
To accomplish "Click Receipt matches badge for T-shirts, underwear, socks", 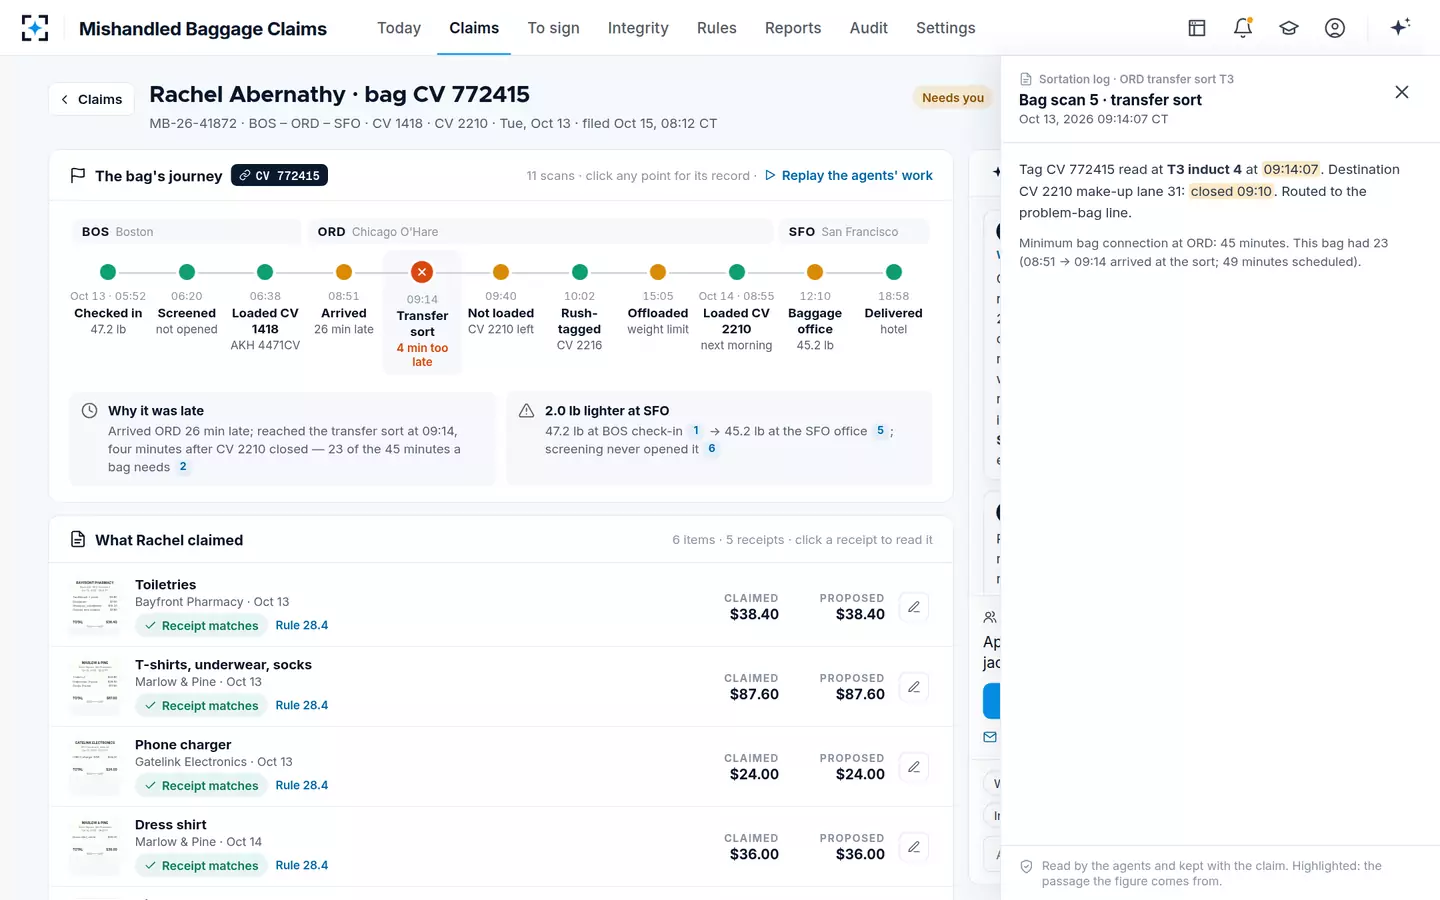I will 201,706.
